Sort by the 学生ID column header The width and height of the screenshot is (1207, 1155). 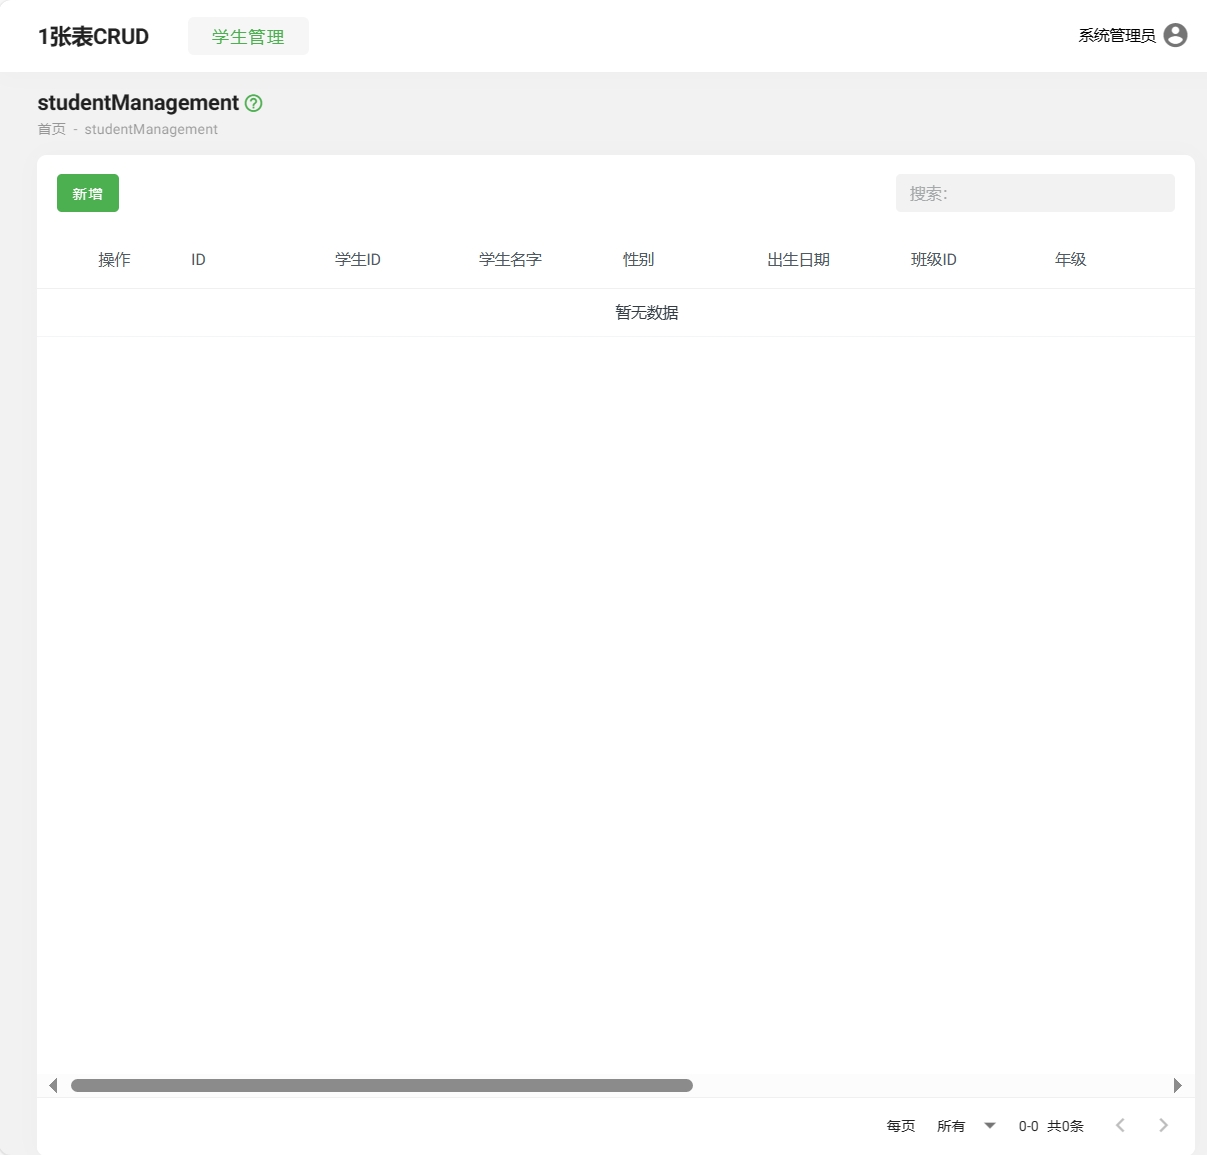coord(358,259)
